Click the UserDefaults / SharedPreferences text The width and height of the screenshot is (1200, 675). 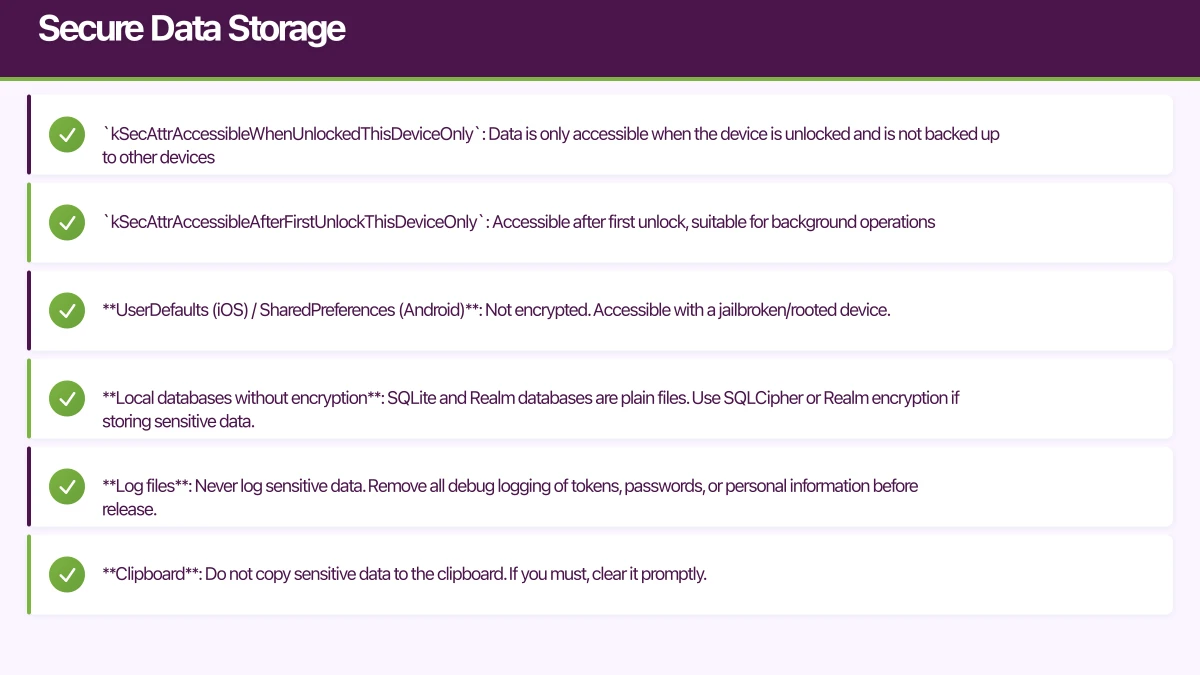coord(495,310)
